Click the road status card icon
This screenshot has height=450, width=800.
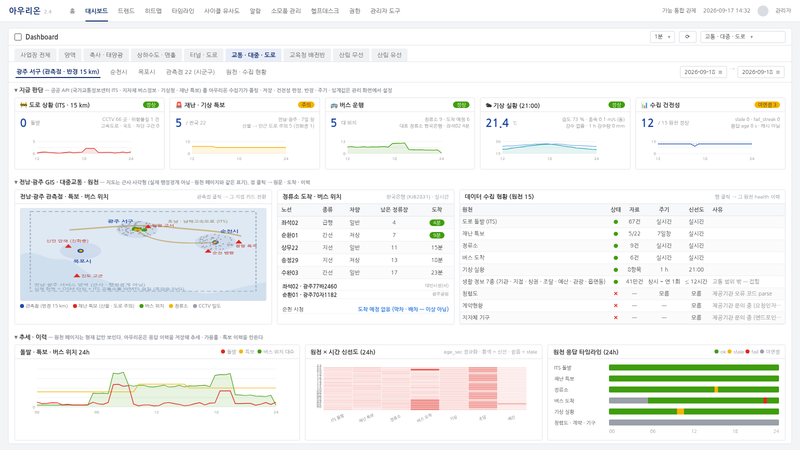point(23,105)
